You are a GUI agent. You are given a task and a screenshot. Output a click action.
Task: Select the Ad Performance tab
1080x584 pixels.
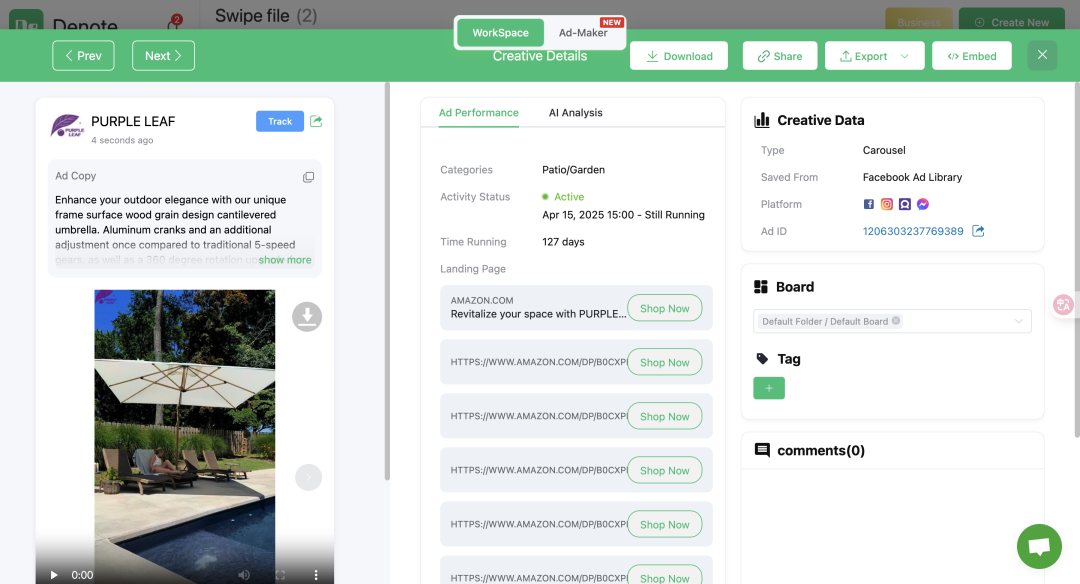point(479,113)
